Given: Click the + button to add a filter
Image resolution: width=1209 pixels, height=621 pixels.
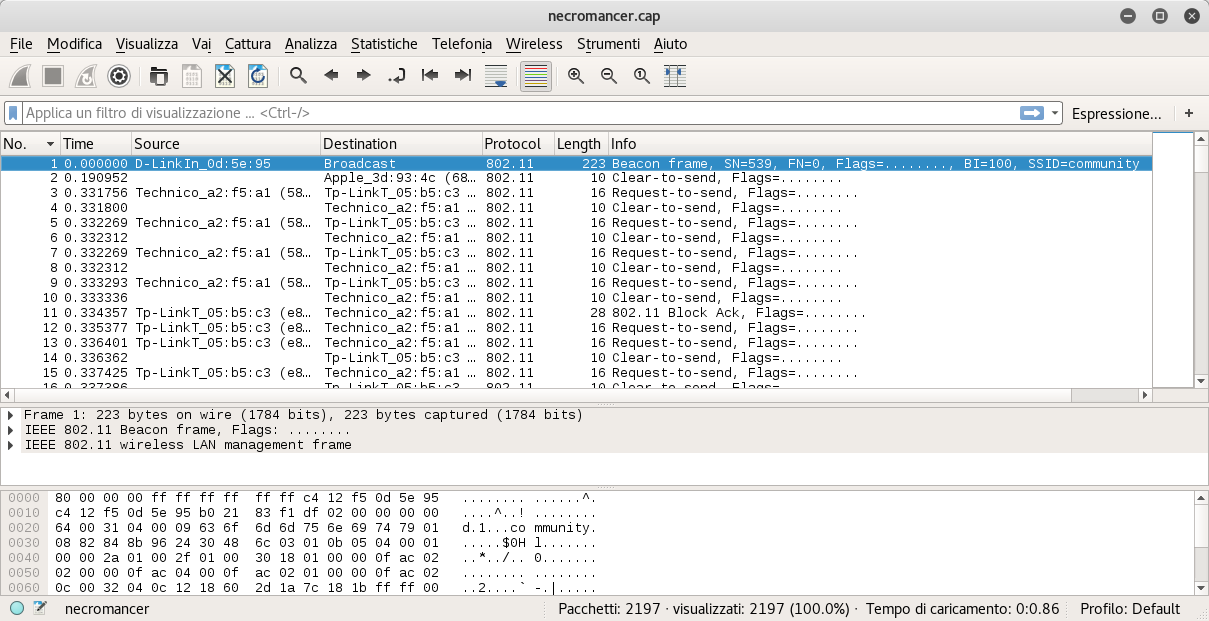Looking at the screenshot, I should point(1188,113).
